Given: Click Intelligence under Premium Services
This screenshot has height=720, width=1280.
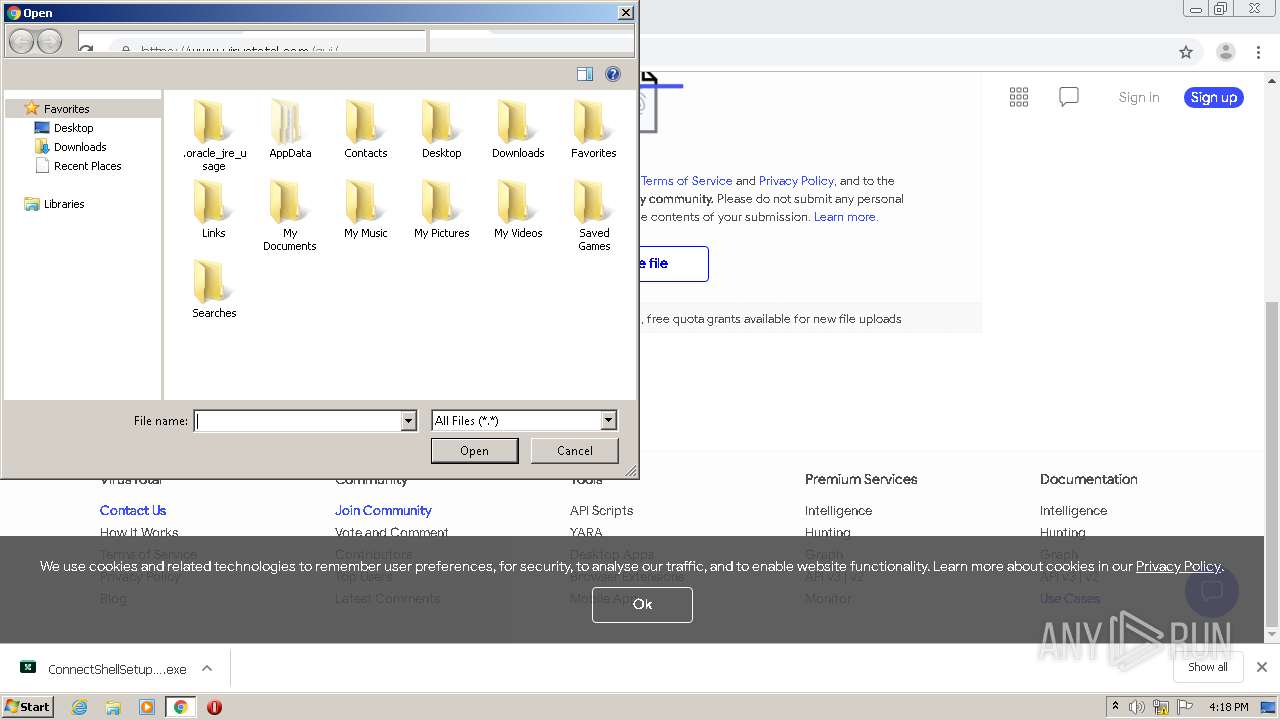Looking at the screenshot, I should (838, 510).
